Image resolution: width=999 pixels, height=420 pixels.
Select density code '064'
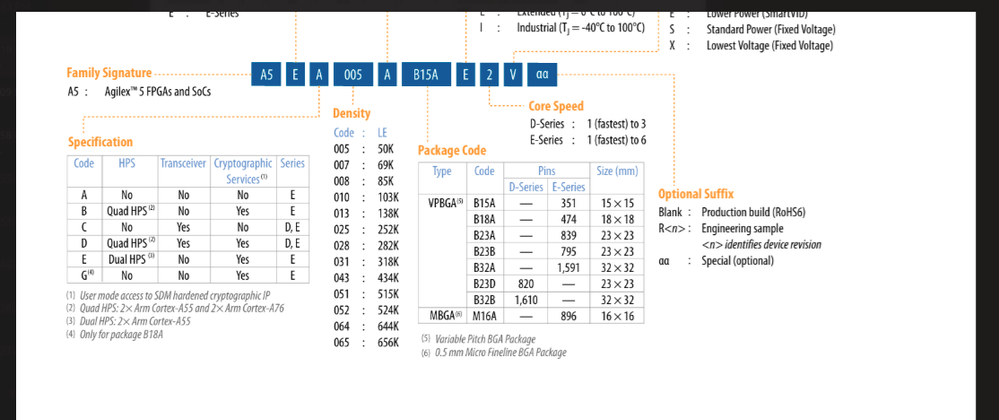[x=343, y=326]
